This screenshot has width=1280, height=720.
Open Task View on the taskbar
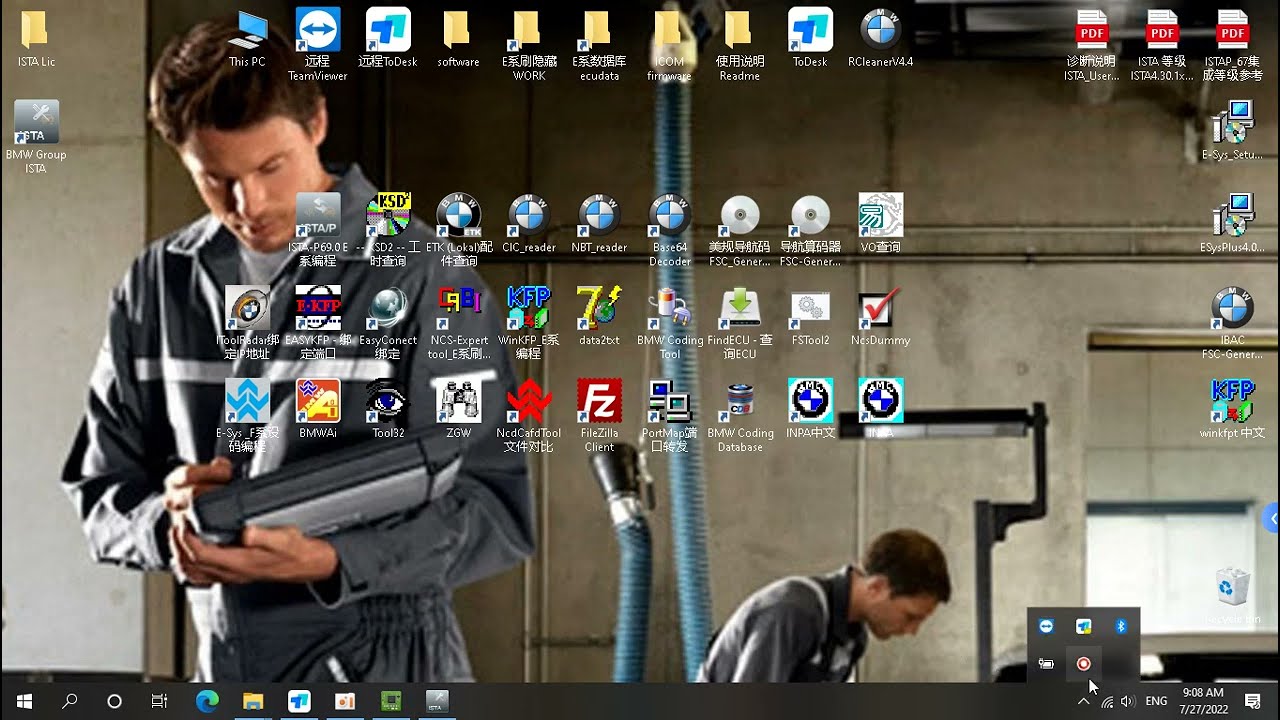pyautogui.click(x=159, y=701)
